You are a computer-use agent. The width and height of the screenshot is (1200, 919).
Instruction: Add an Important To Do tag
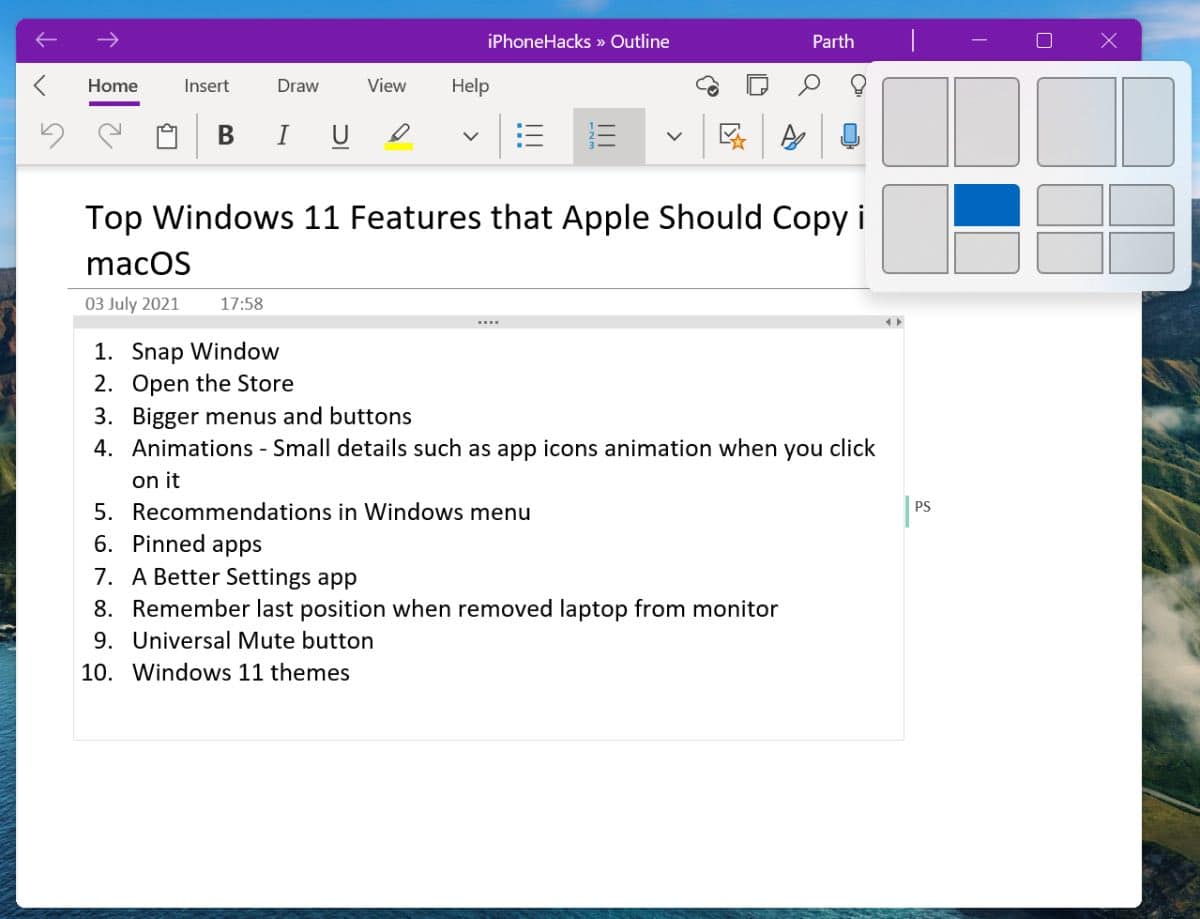pyautogui.click(x=733, y=136)
